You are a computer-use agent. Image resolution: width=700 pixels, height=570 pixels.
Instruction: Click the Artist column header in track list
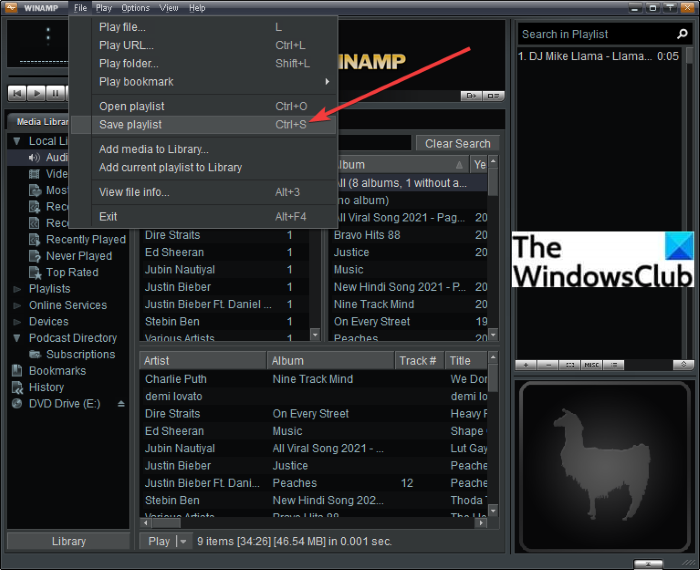[x=203, y=361]
